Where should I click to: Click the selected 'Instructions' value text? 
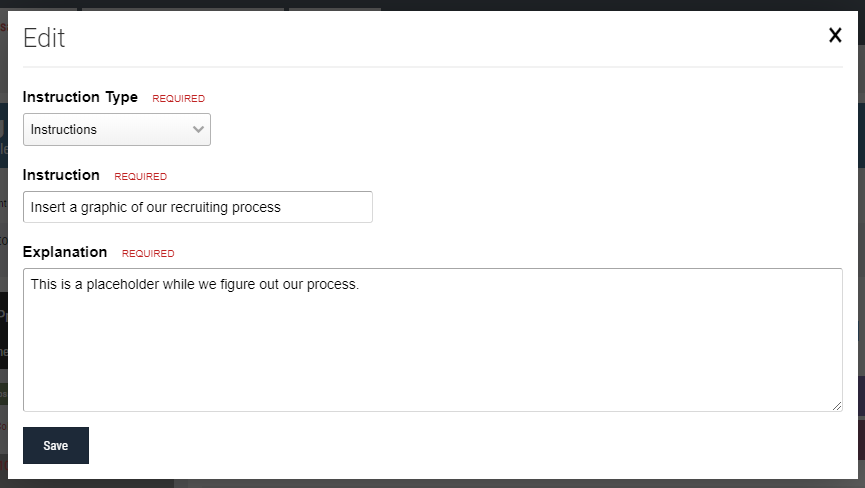64,129
